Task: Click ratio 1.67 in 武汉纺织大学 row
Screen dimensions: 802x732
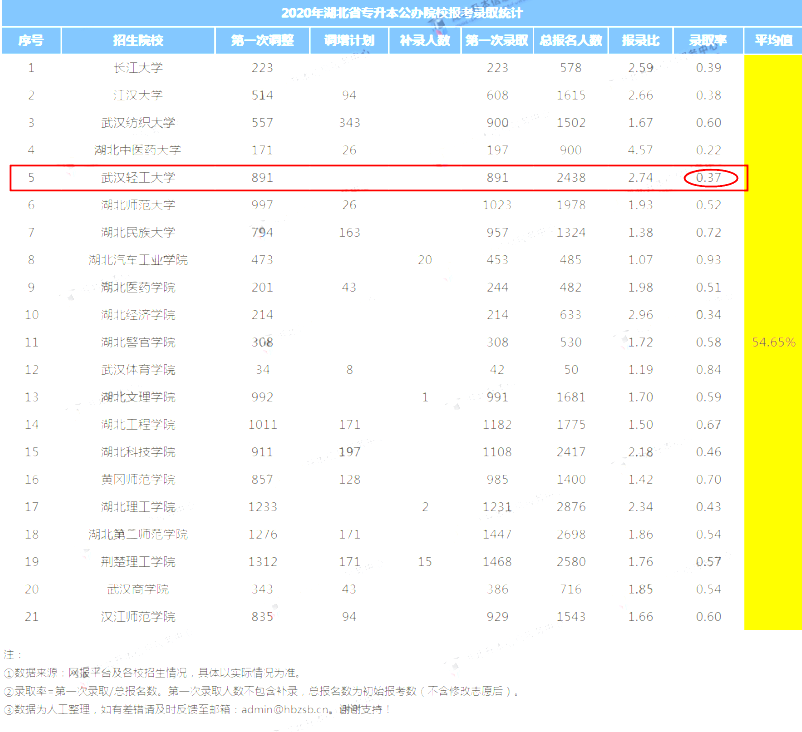Action: (x=640, y=123)
